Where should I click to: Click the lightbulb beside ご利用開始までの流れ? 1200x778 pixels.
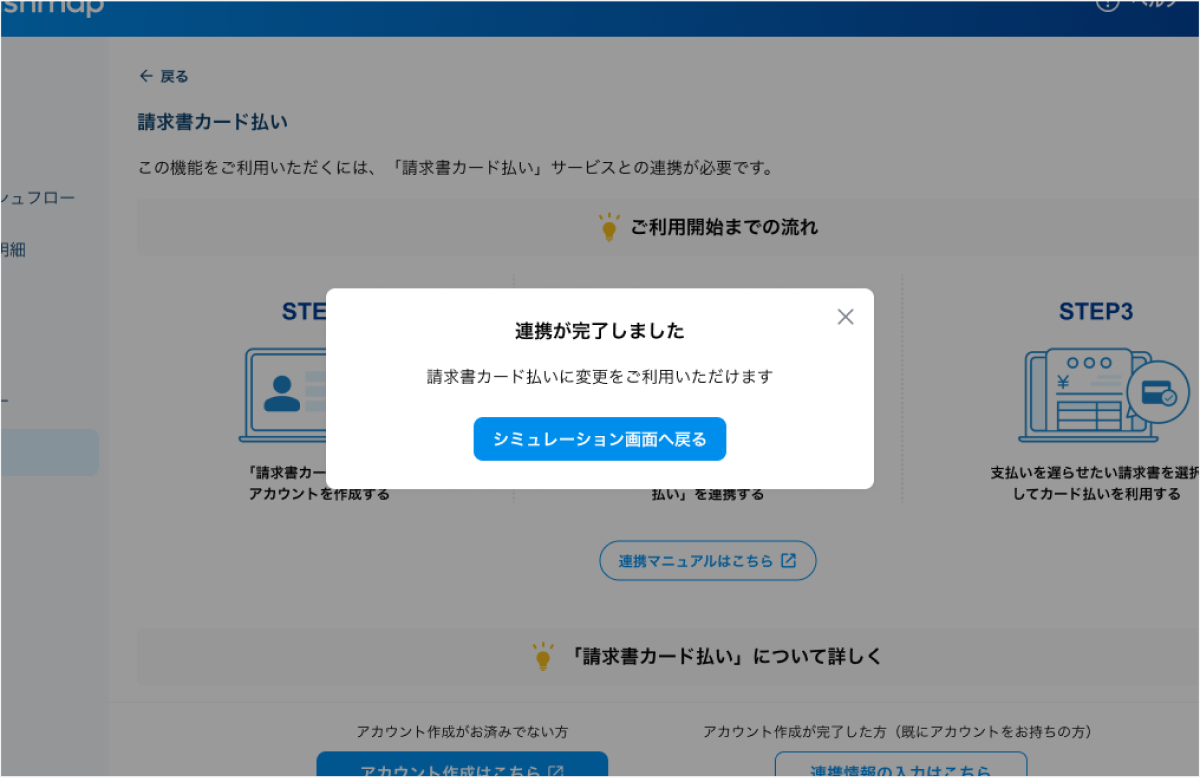(x=608, y=227)
